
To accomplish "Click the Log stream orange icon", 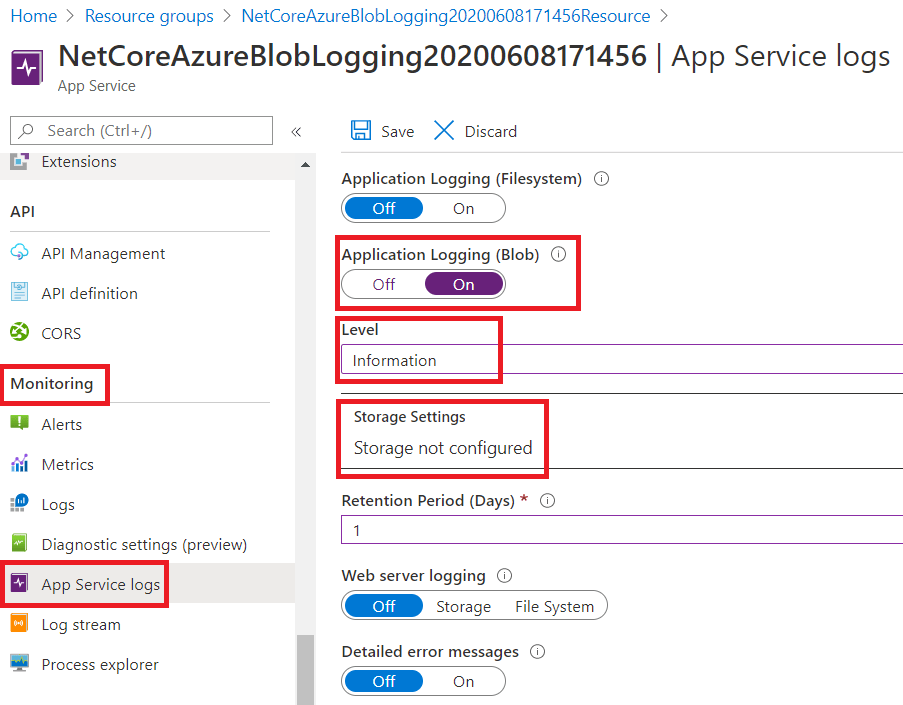I will pyautogui.click(x=19, y=624).
